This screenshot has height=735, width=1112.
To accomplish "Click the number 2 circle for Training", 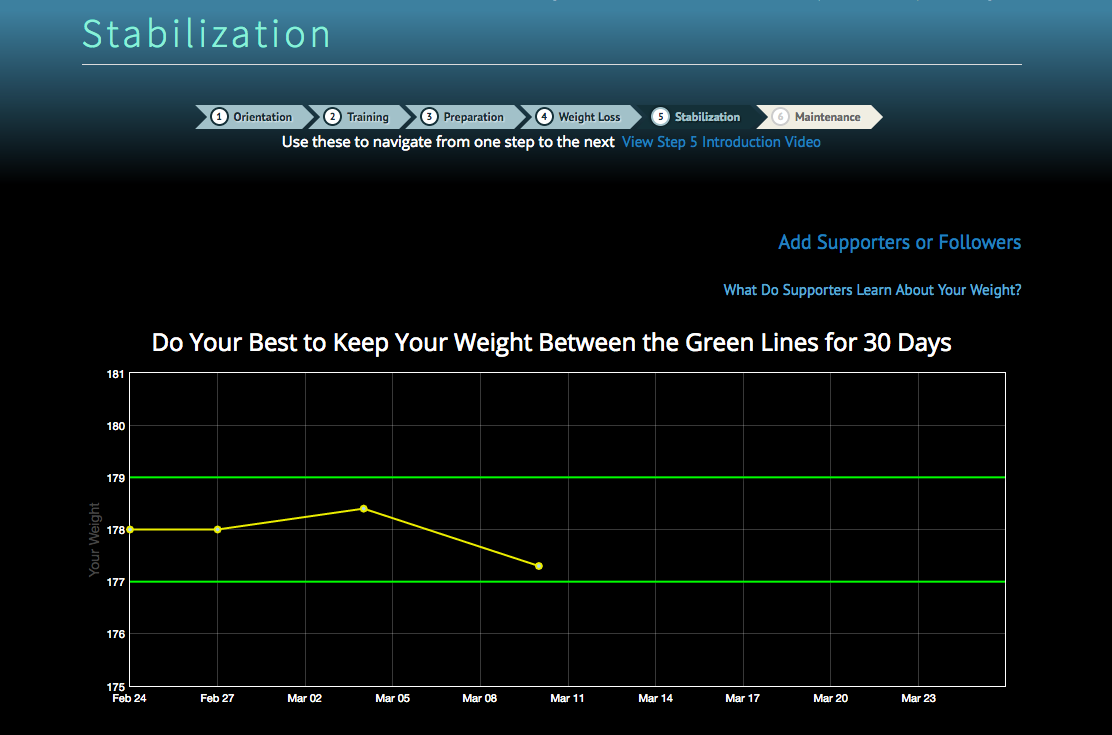I will pyautogui.click(x=333, y=117).
